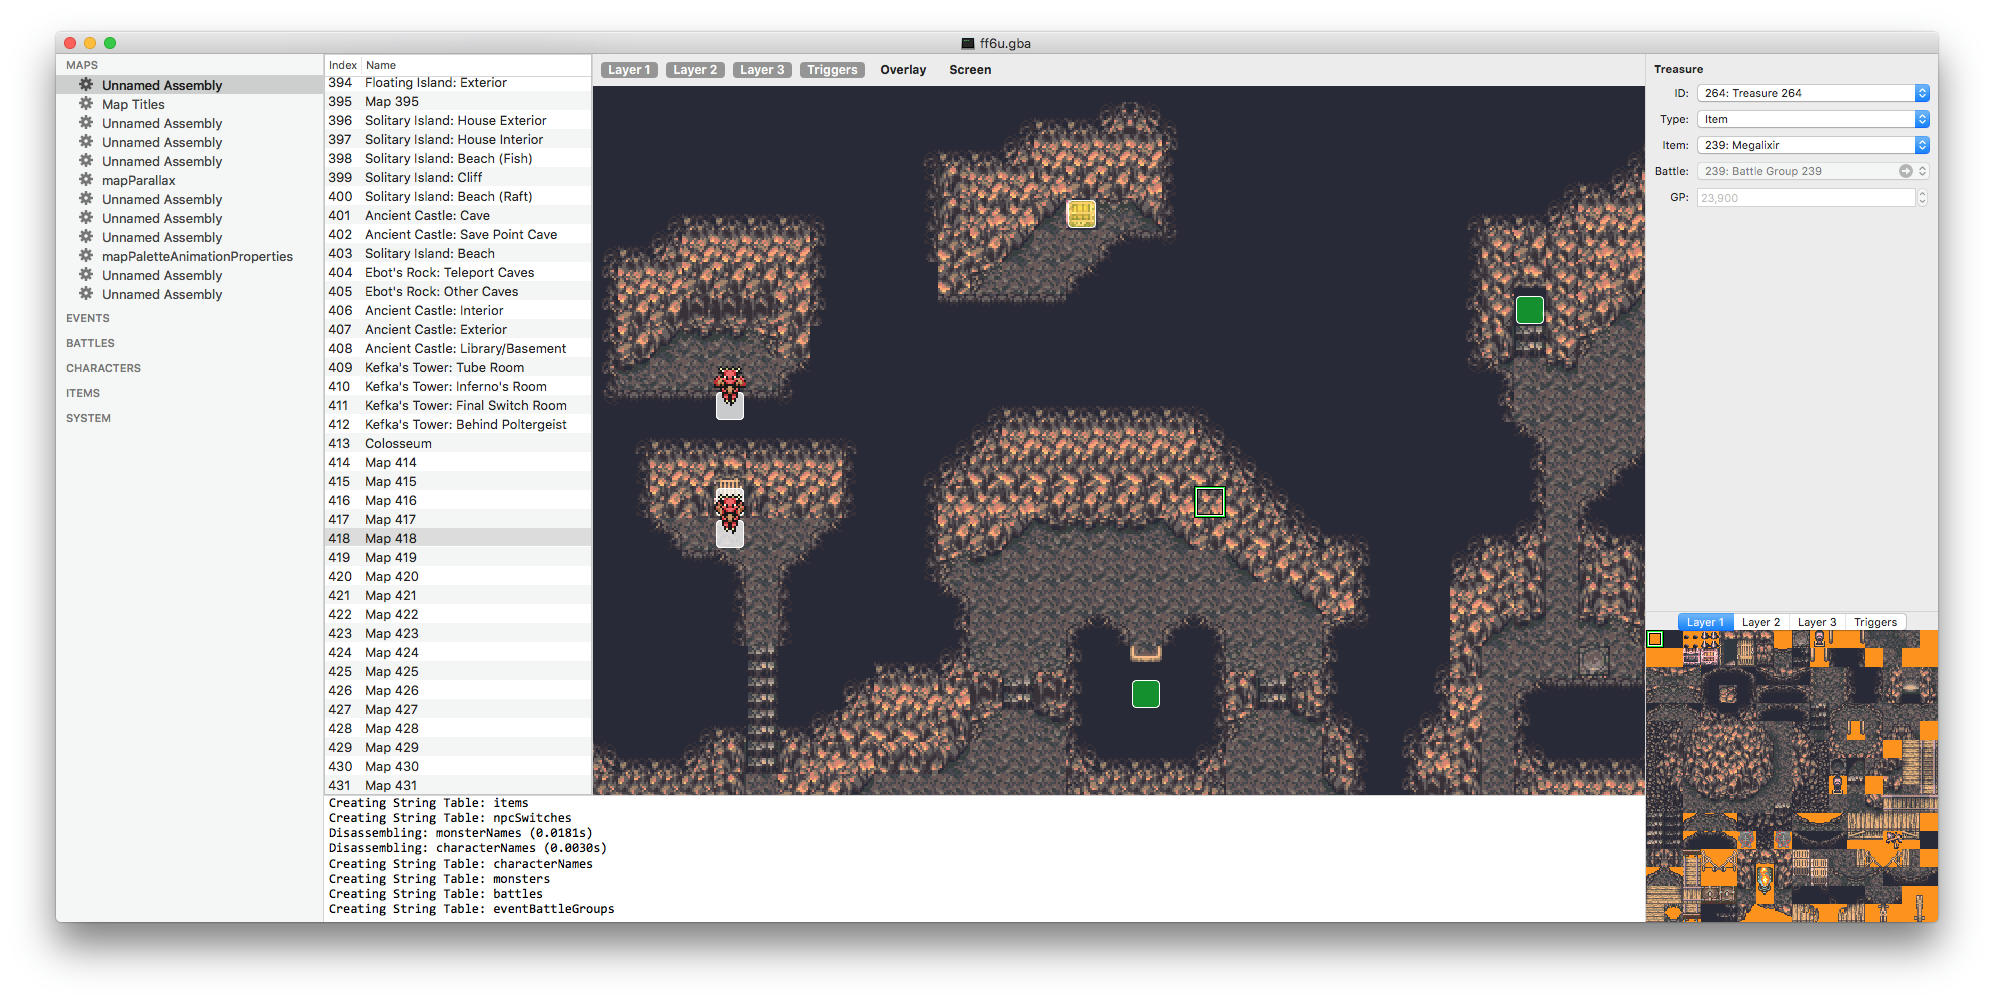Click the Index column header
This screenshot has width=1994, height=1002.
tap(343, 65)
